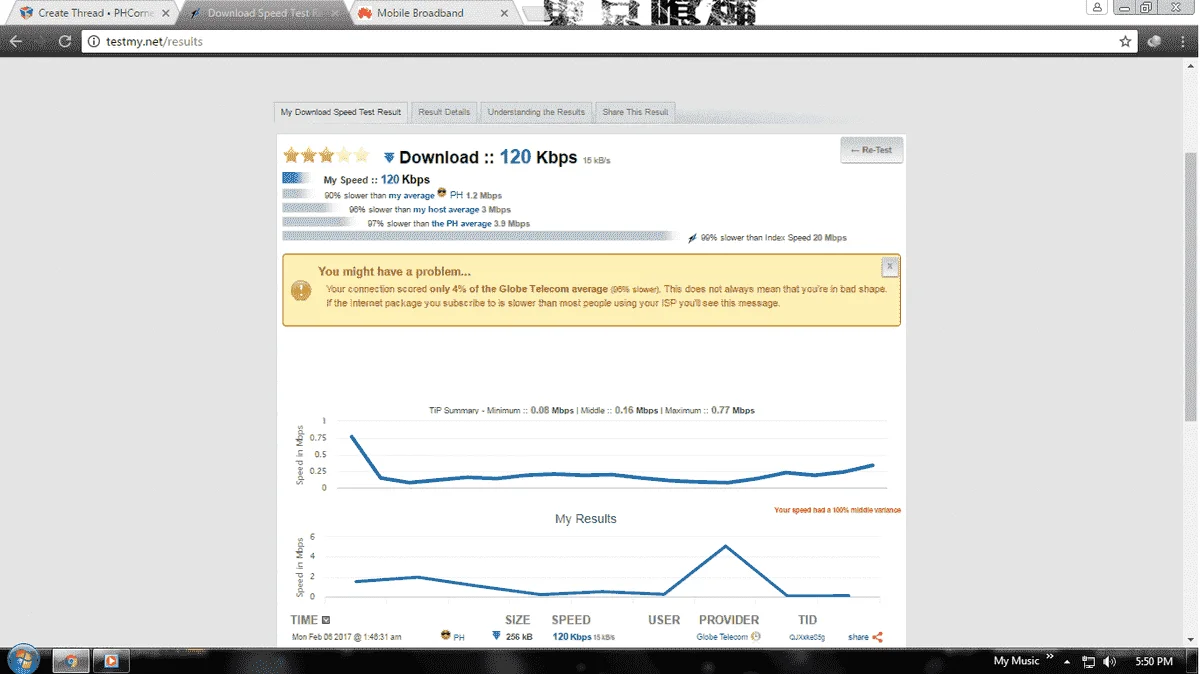1200x674 pixels.
Task: Follow the 'the PH average' link
Action: 462,224
